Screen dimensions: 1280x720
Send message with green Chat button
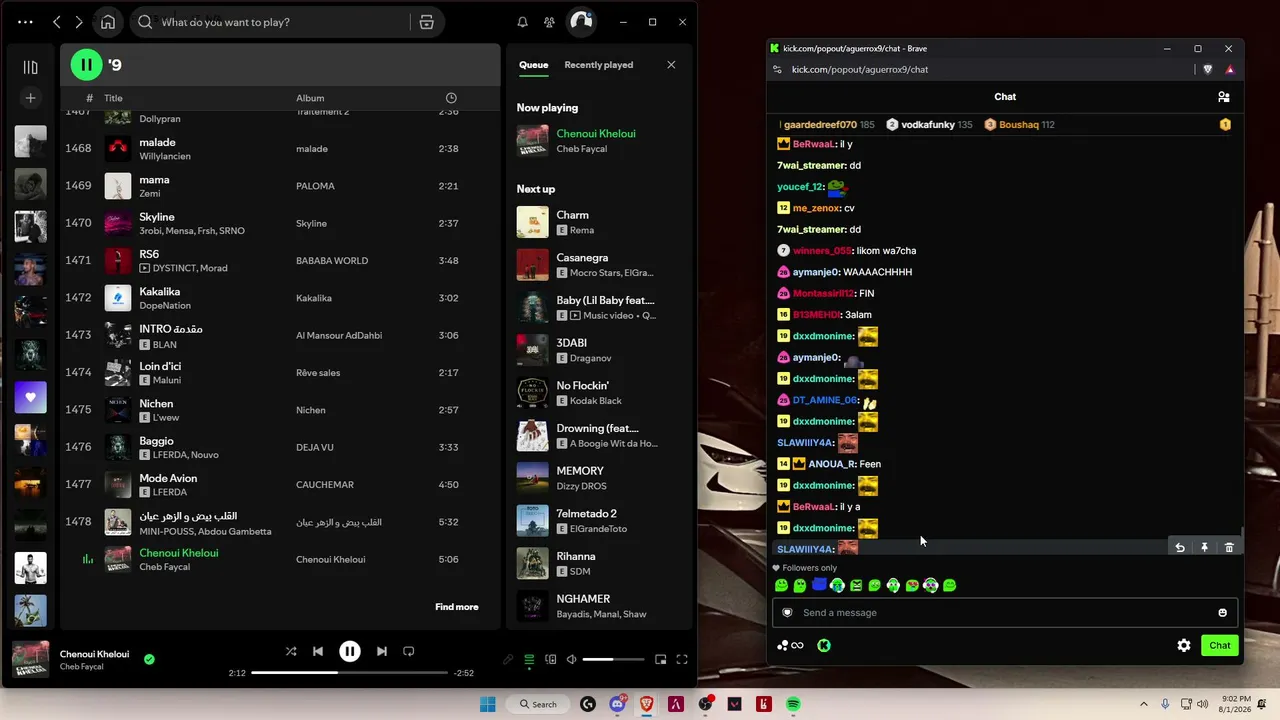click(1220, 646)
